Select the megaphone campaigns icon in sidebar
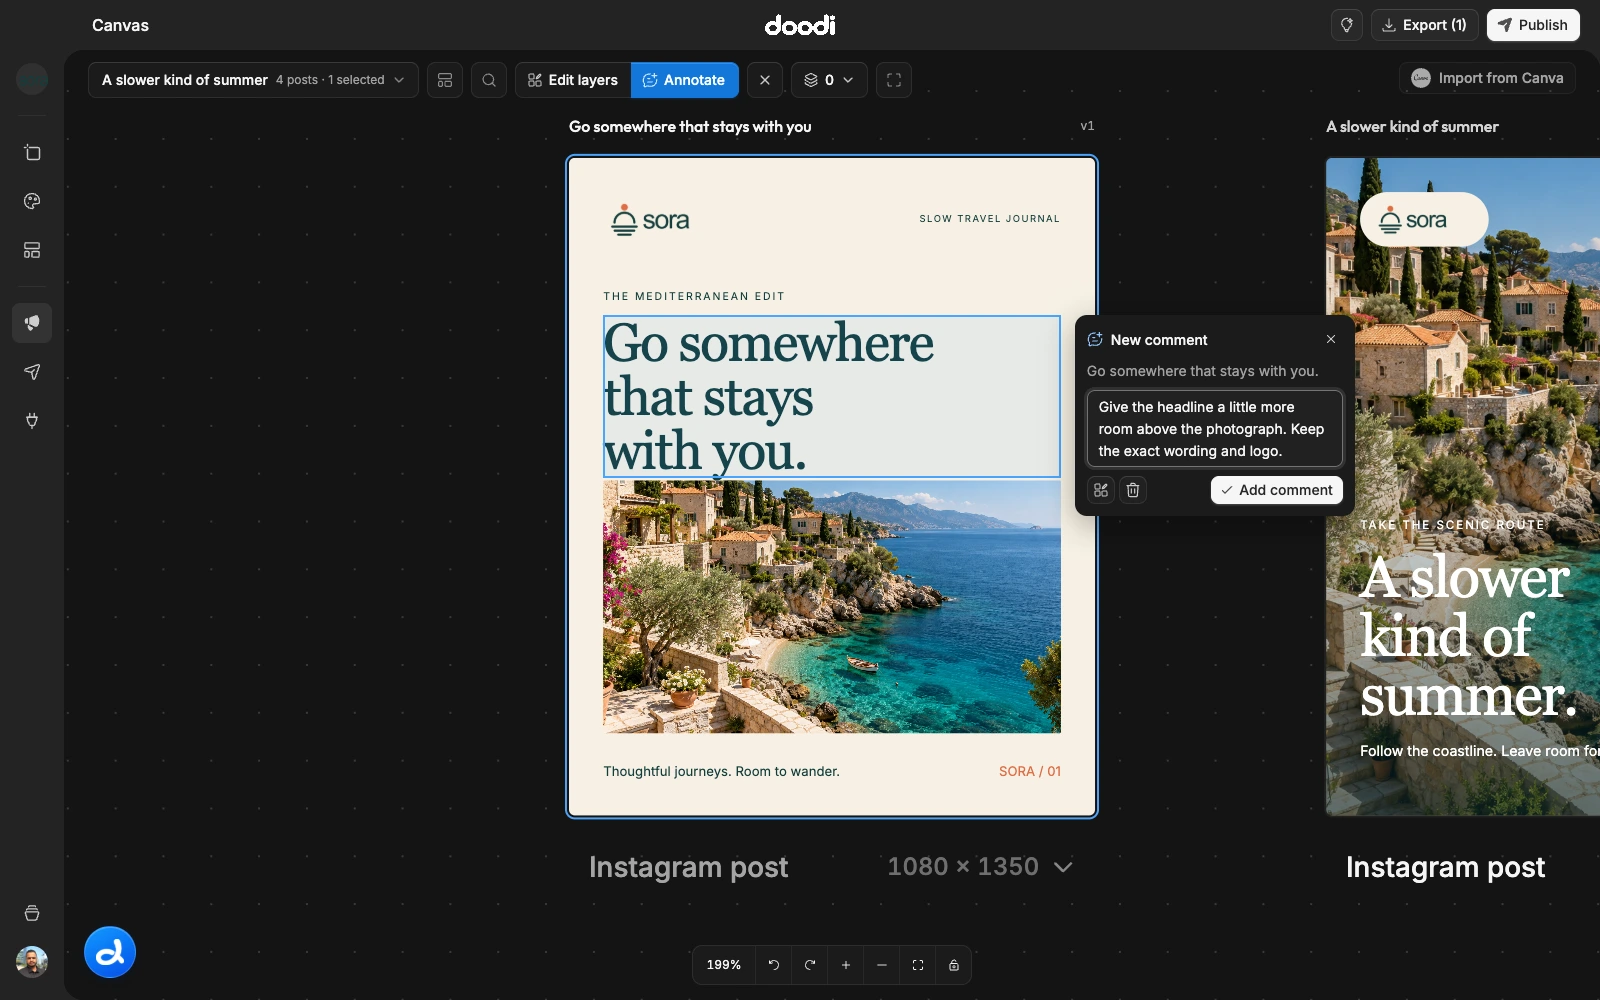This screenshot has height=1000, width=1600. [32, 323]
